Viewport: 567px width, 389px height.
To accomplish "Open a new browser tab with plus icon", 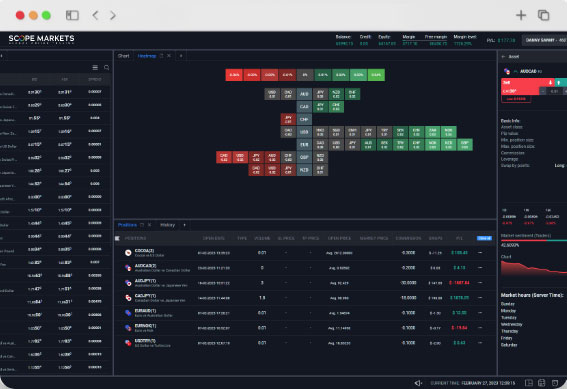I will click(x=521, y=15).
